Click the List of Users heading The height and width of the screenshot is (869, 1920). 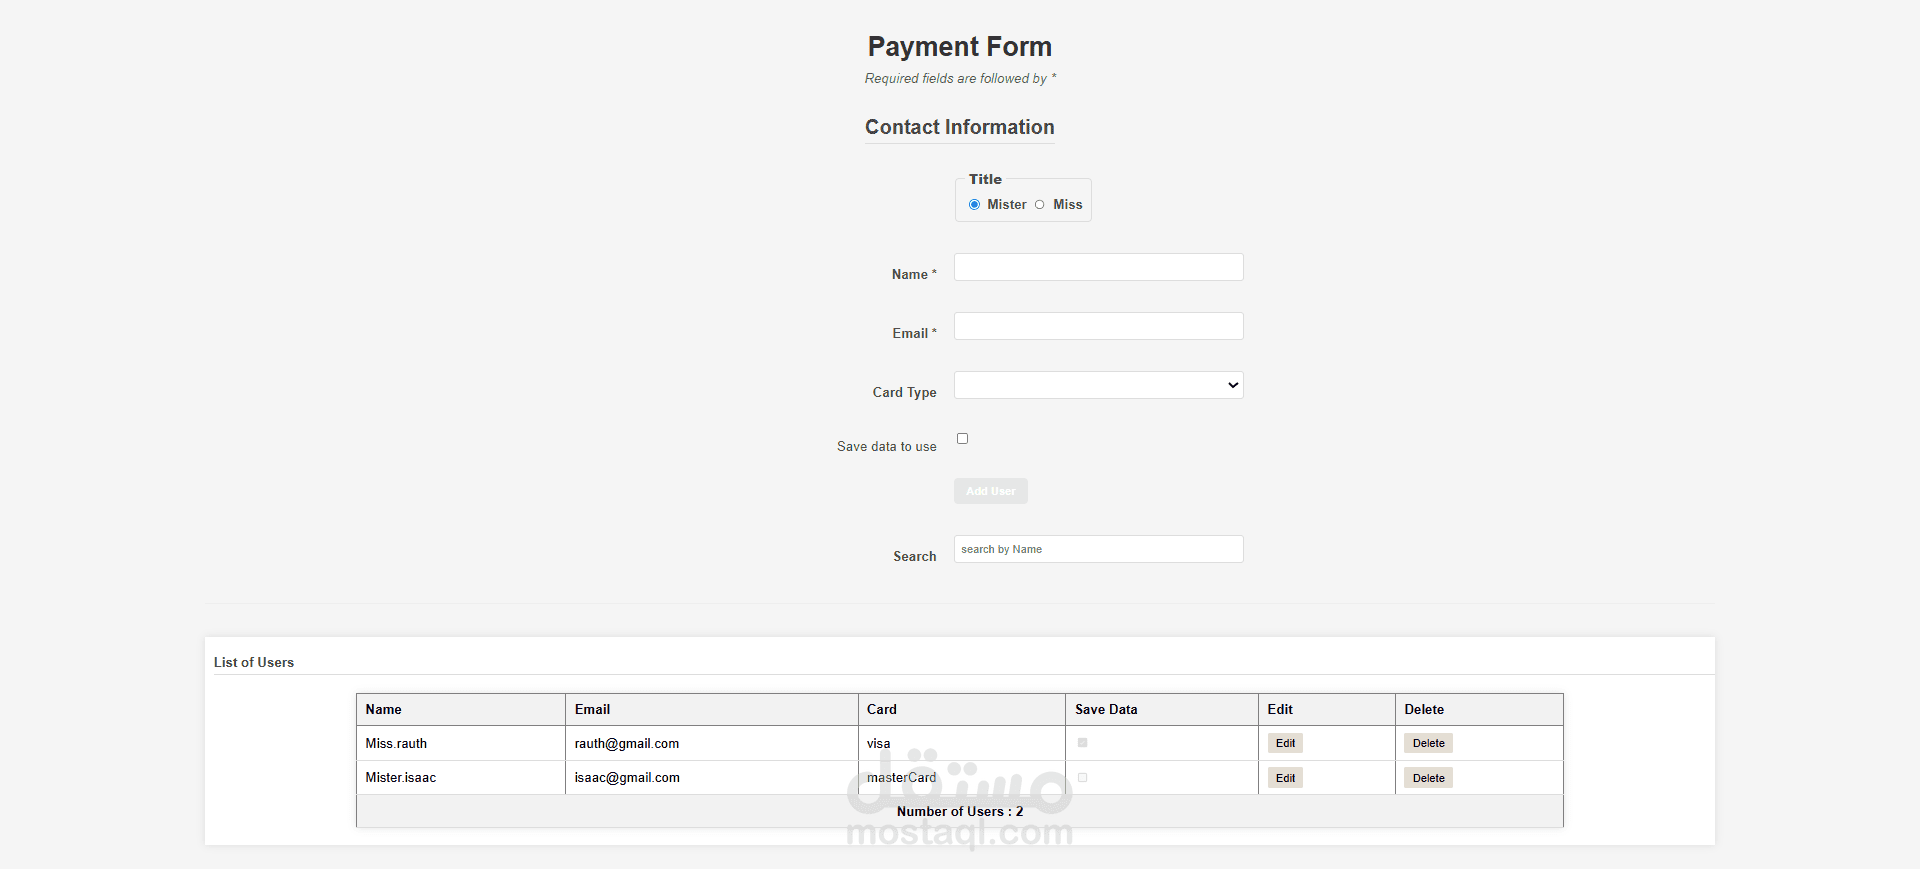point(254,662)
